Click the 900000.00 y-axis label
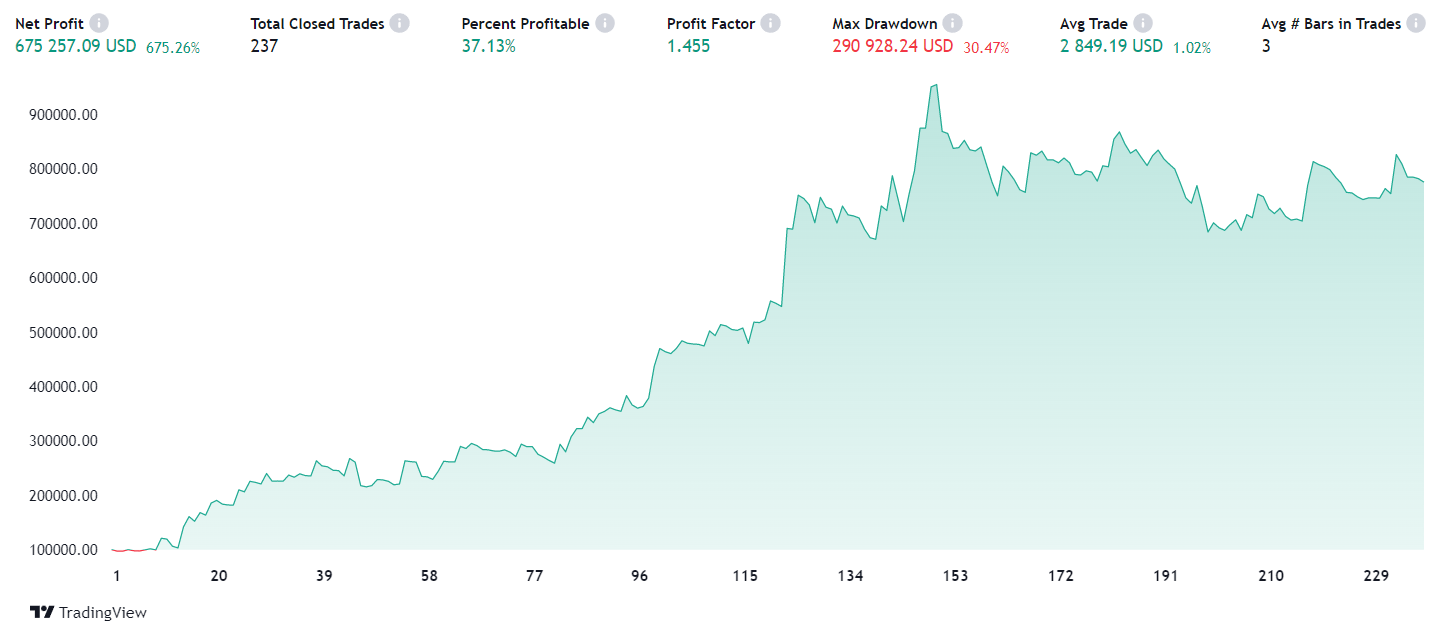Image resolution: width=1448 pixels, height=636 pixels. 62,115
